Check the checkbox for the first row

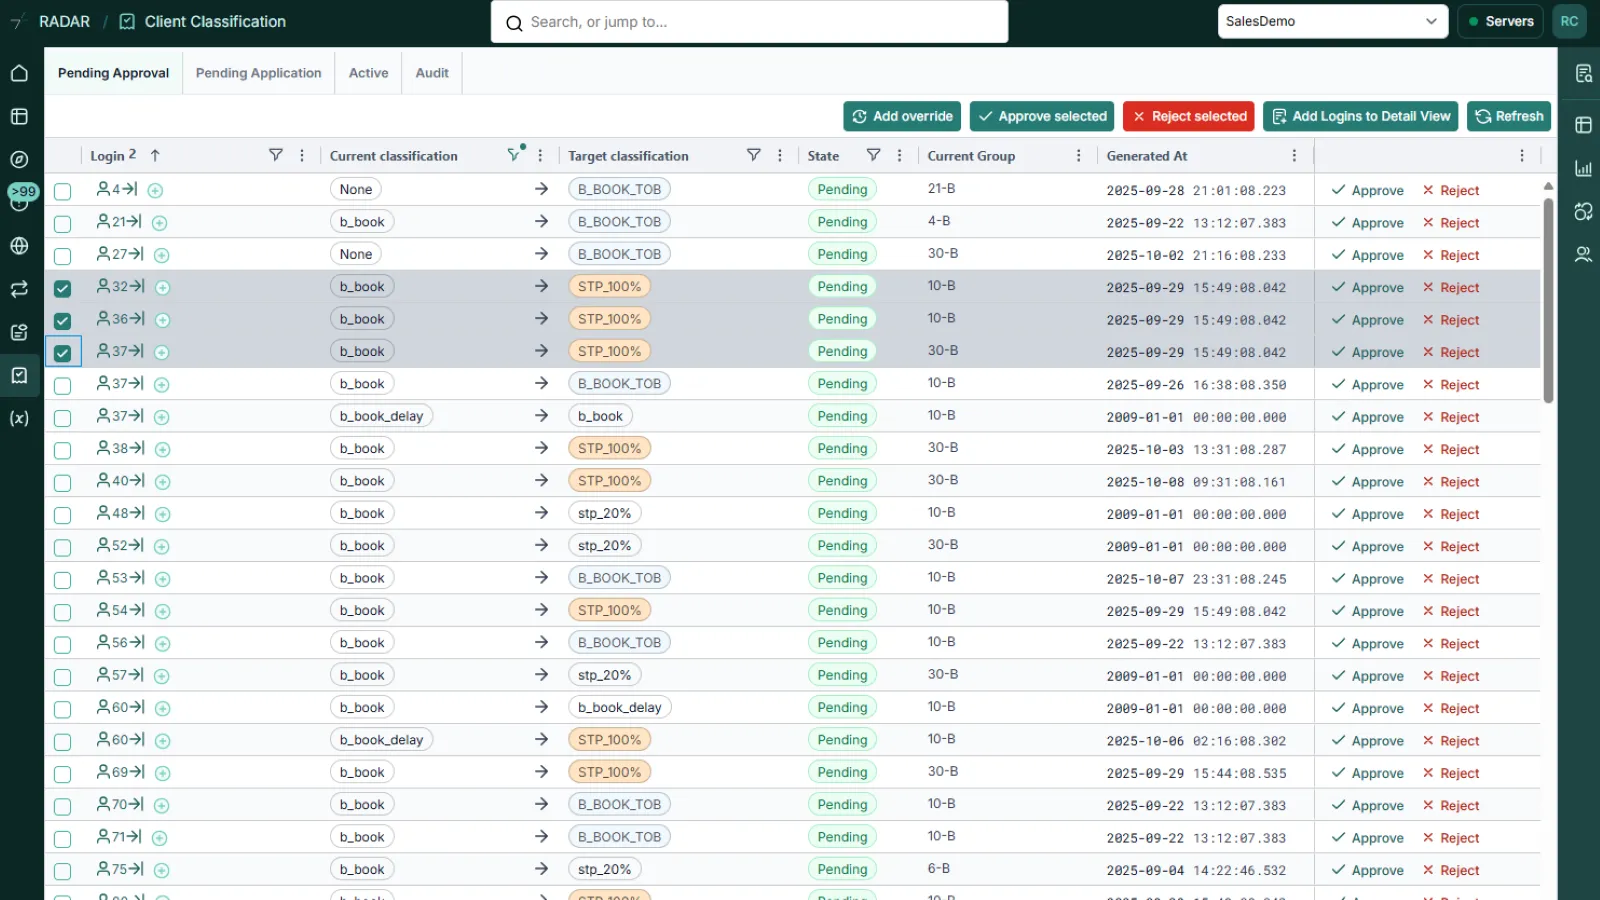click(x=63, y=191)
